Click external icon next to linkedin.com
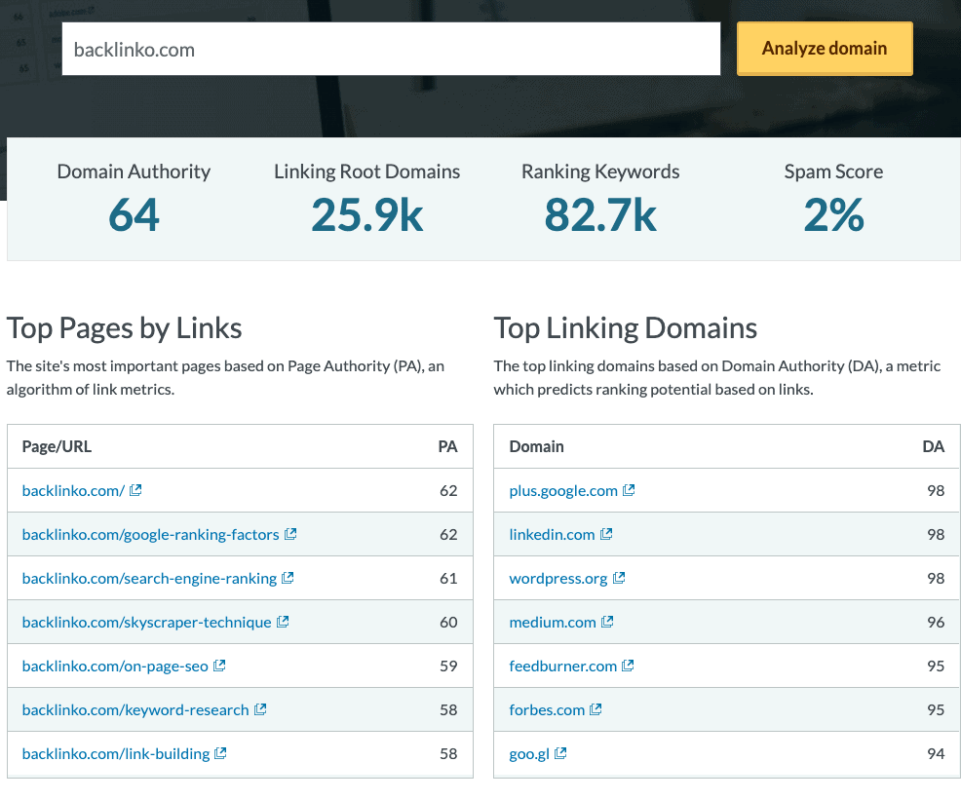Image resolution: width=961 pixels, height=800 pixels. pyautogui.click(x=606, y=534)
